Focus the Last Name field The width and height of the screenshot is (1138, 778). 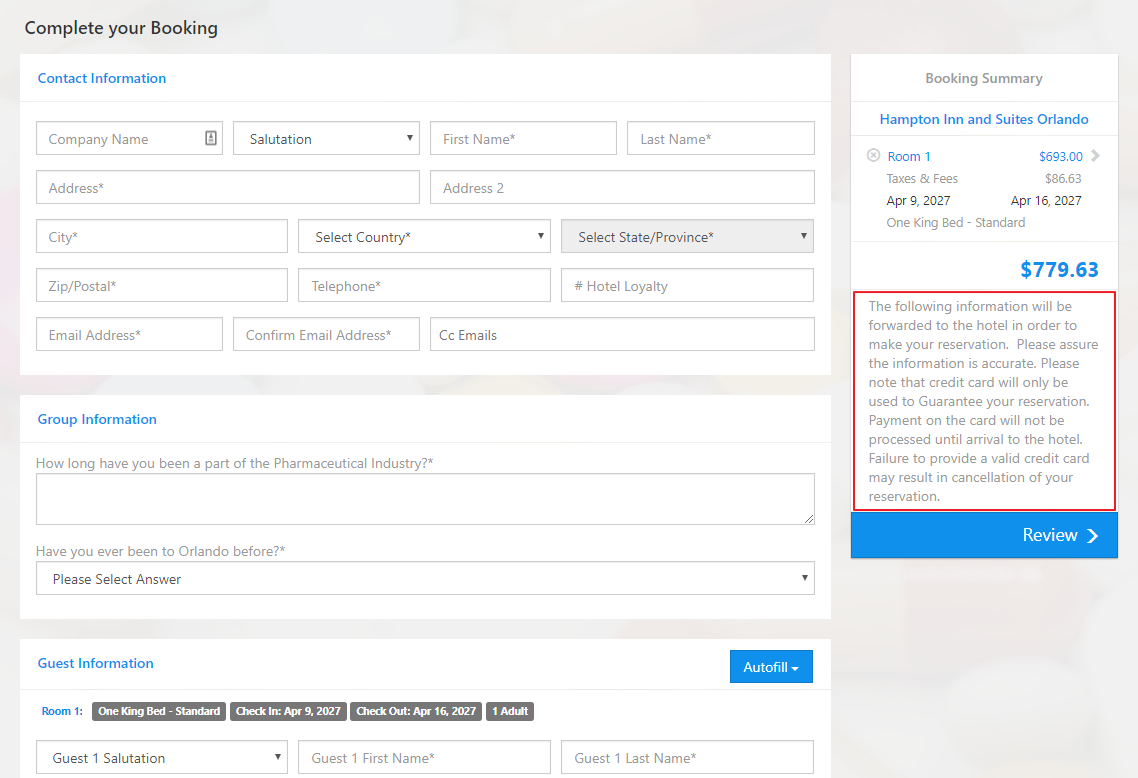[721, 138]
